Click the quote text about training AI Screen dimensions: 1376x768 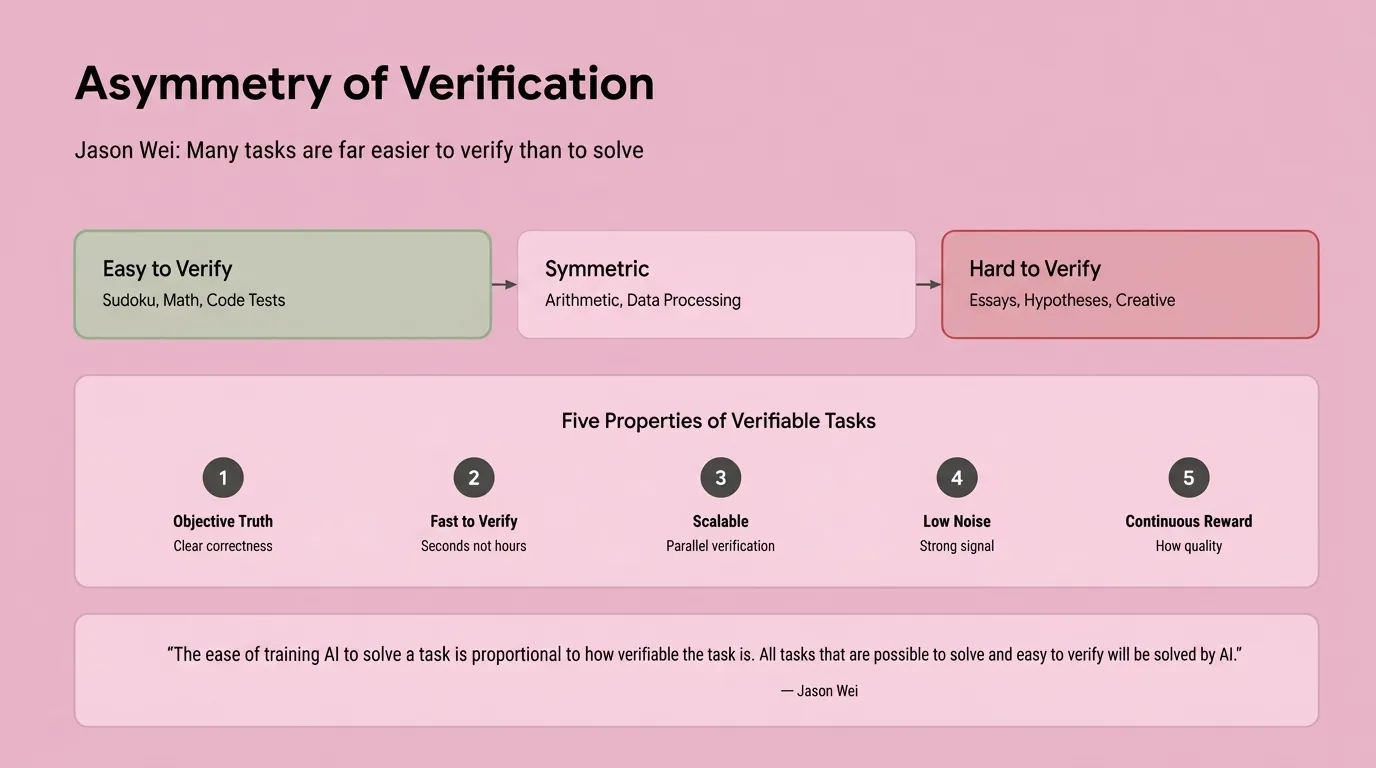(704, 655)
